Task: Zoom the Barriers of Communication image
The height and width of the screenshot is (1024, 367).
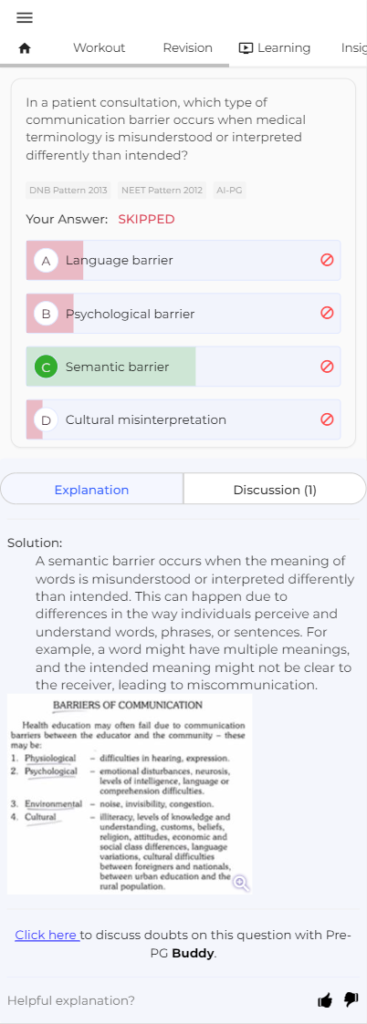Action: (x=242, y=884)
